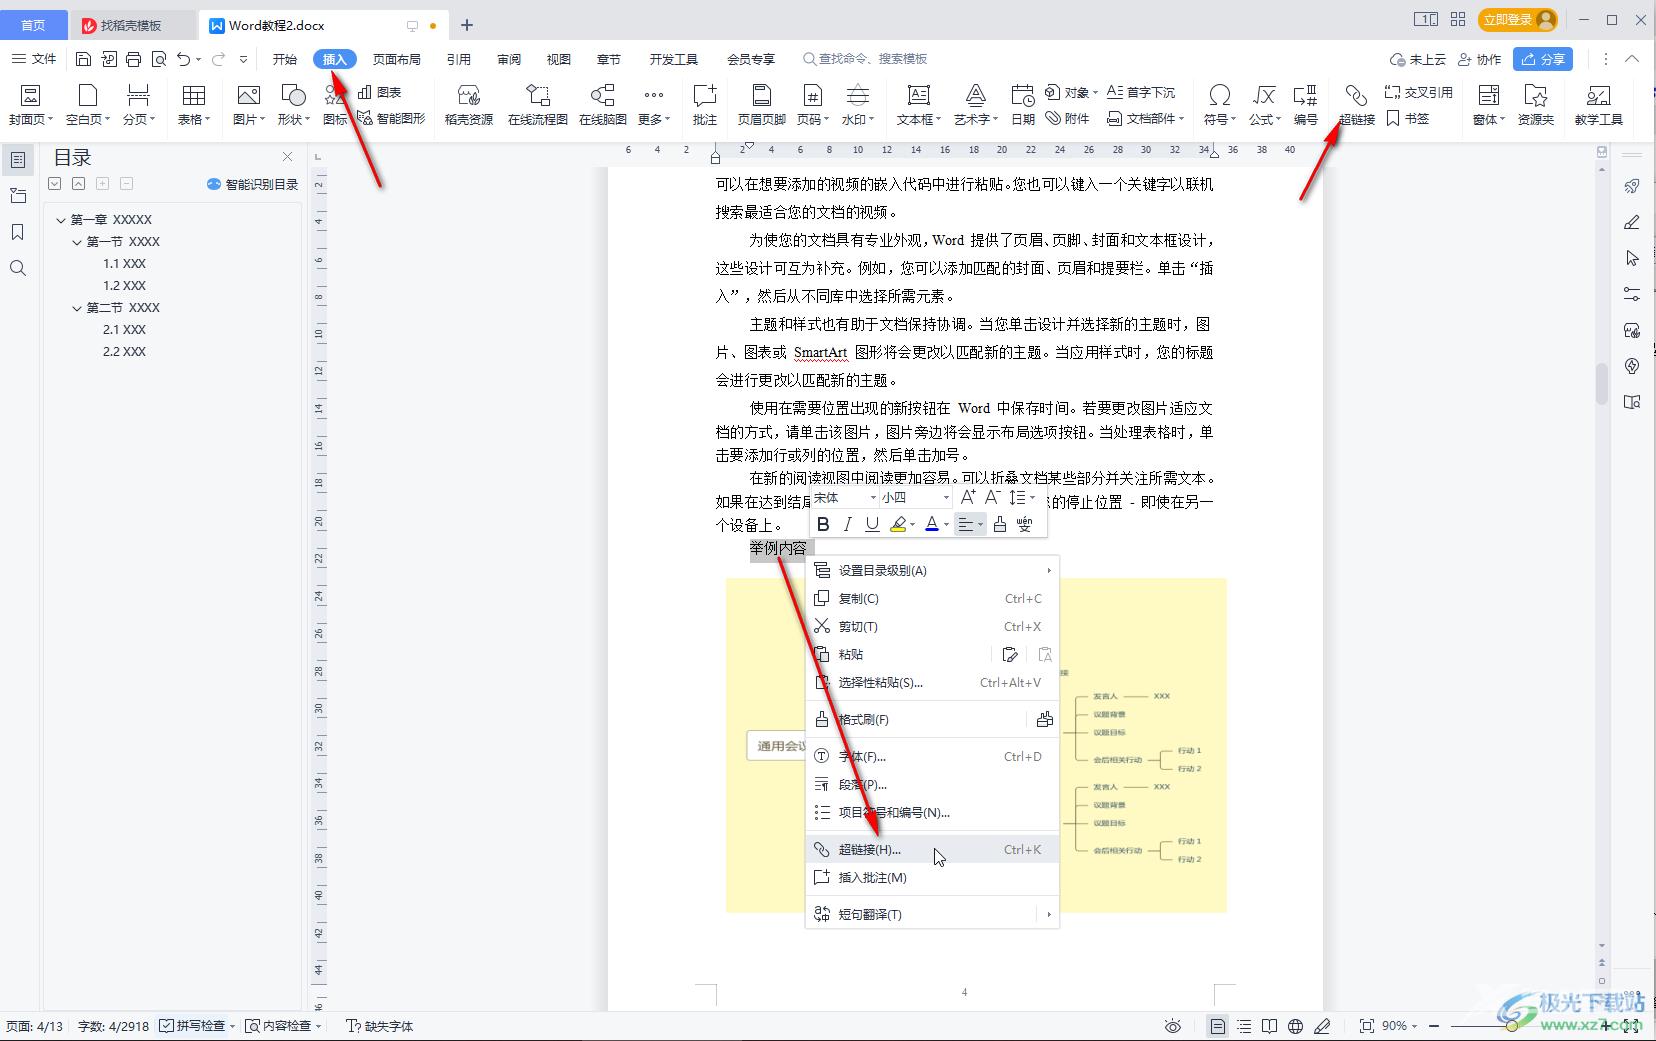Open the 文件 menu
The image size is (1656, 1041).
[x=34, y=59]
